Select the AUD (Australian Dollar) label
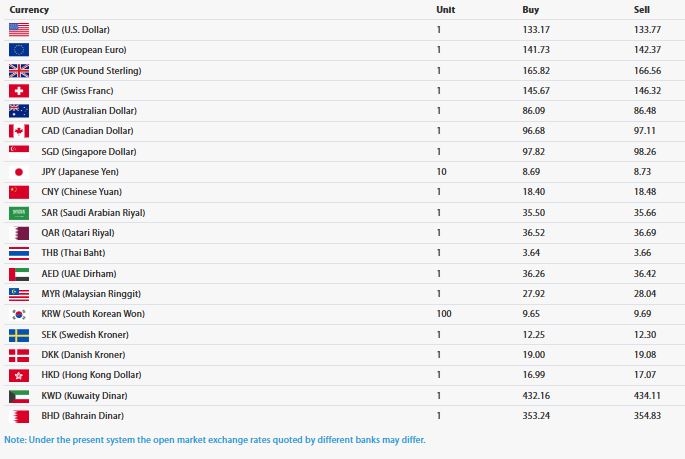The image size is (685, 459). point(89,111)
